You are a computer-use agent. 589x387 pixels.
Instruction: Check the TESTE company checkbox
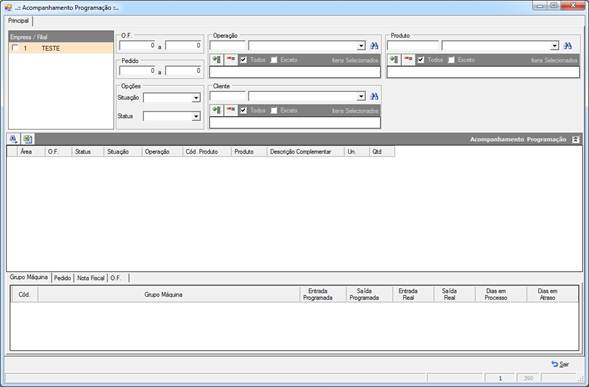click(15, 48)
